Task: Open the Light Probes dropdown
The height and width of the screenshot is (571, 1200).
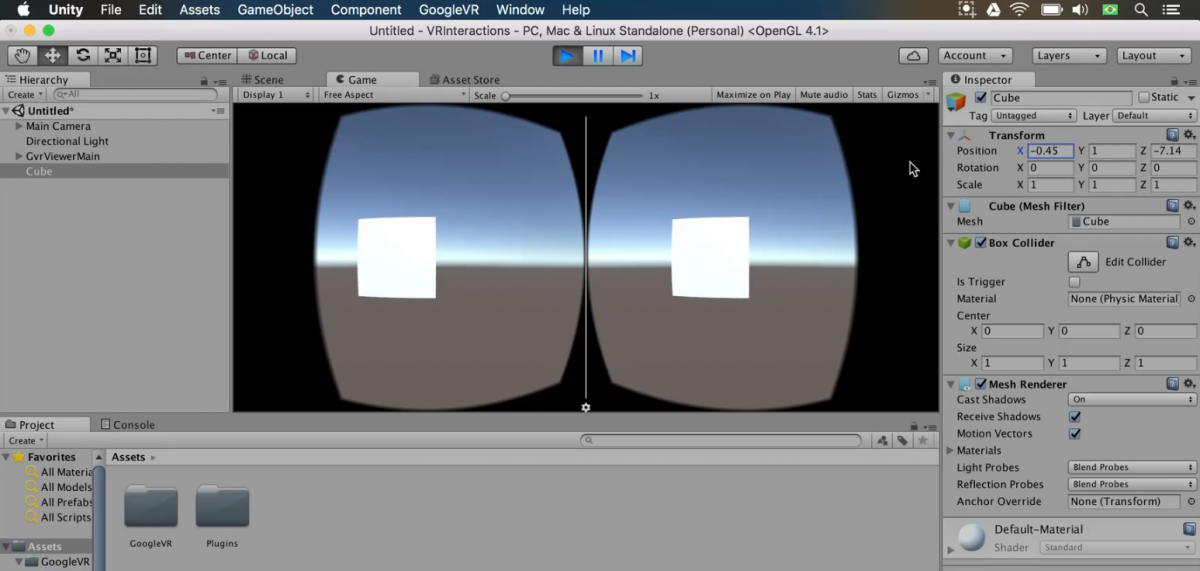Action: (1132, 468)
